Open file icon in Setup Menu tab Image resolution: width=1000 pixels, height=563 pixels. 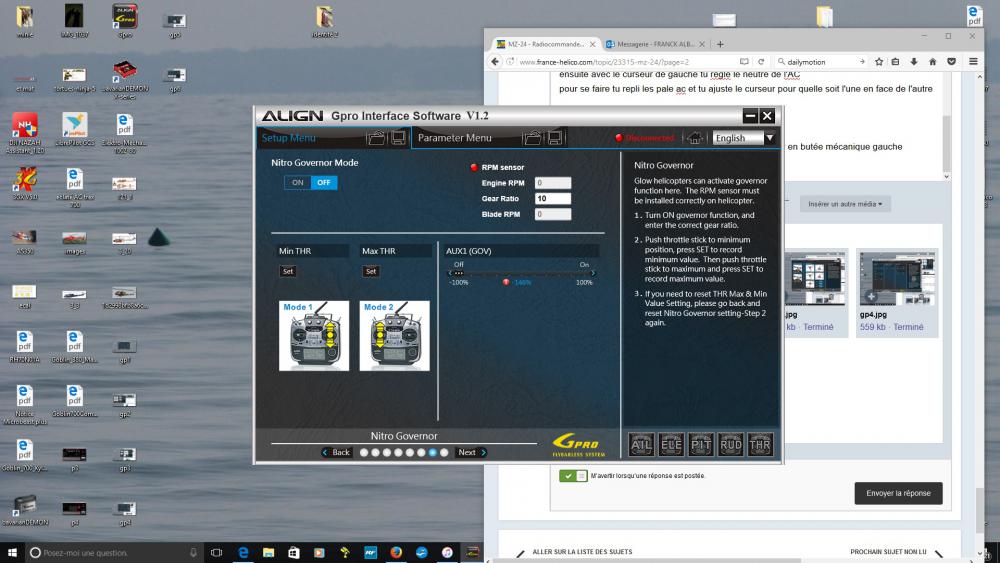tap(376, 138)
